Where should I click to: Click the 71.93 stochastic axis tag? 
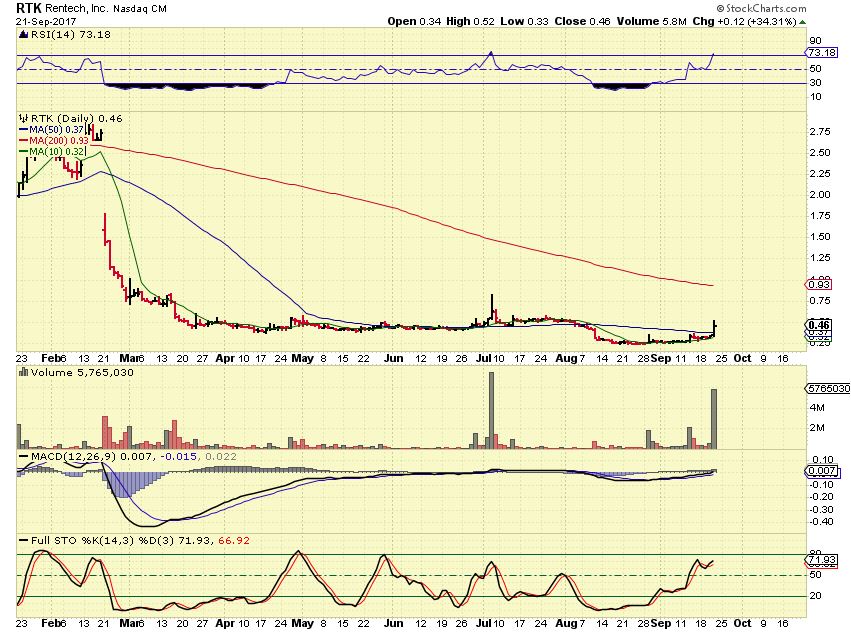(x=822, y=559)
